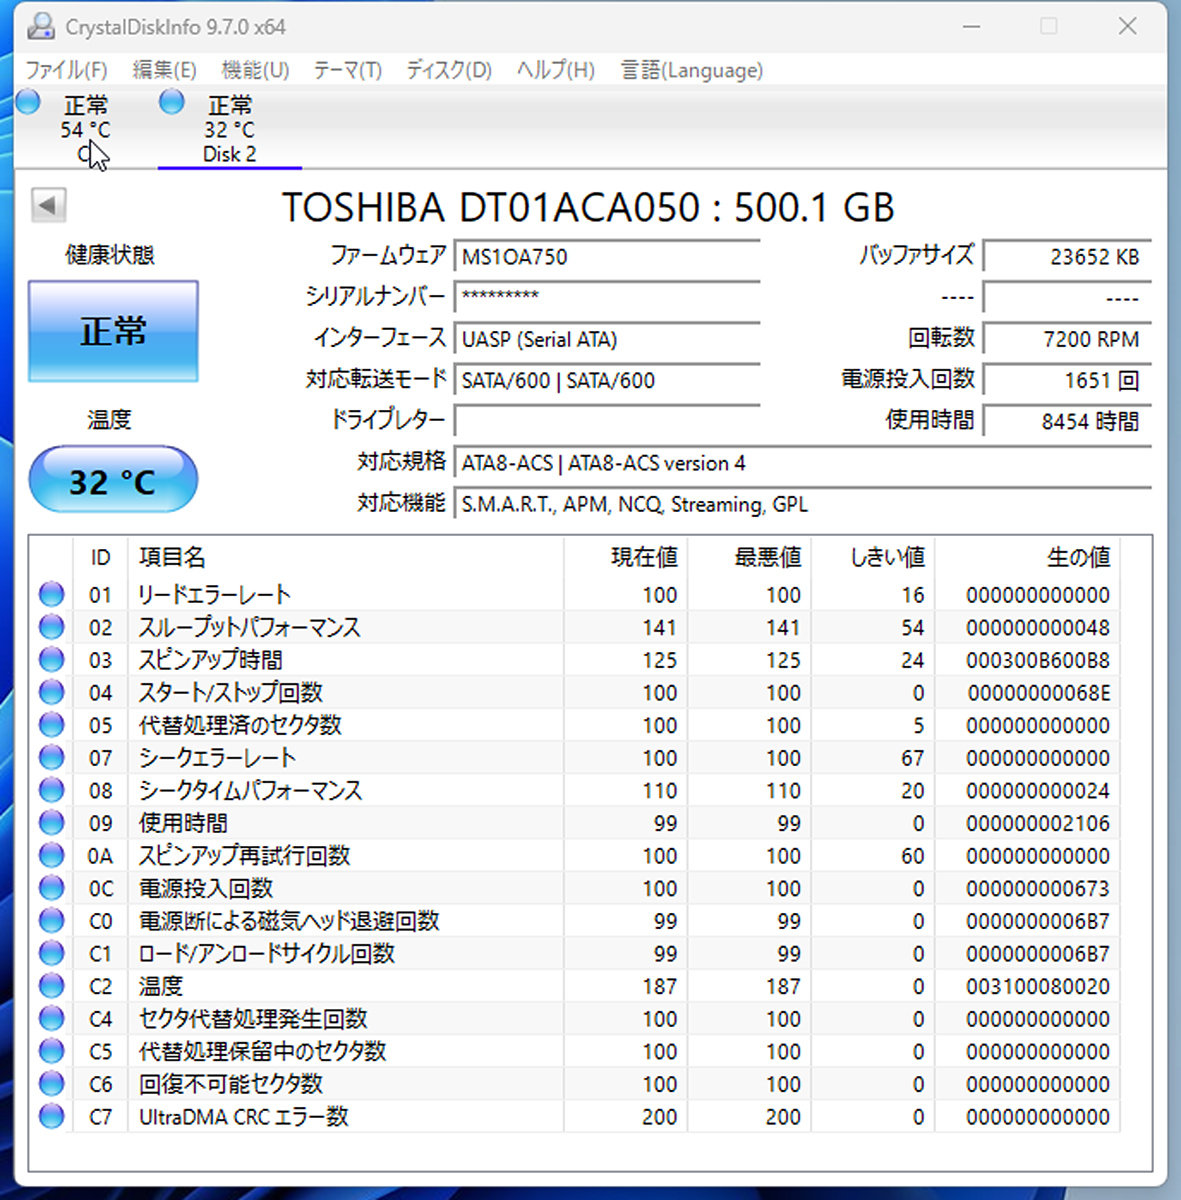Click the features field S.M.A.R.T., APM, NCQ
Screen dimensions: 1181x1200
802,504
